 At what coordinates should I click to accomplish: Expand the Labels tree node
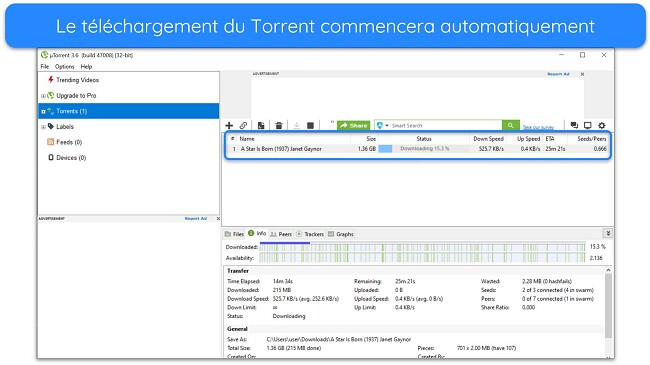pyautogui.click(x=43, y=127)
